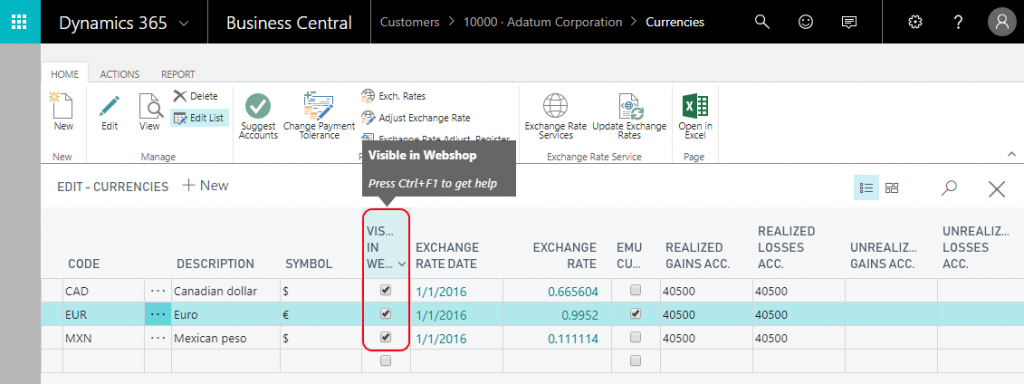Screen dimensions: 1024x384
Task: Close the Currencies page with X
Action: click(997, 189)
